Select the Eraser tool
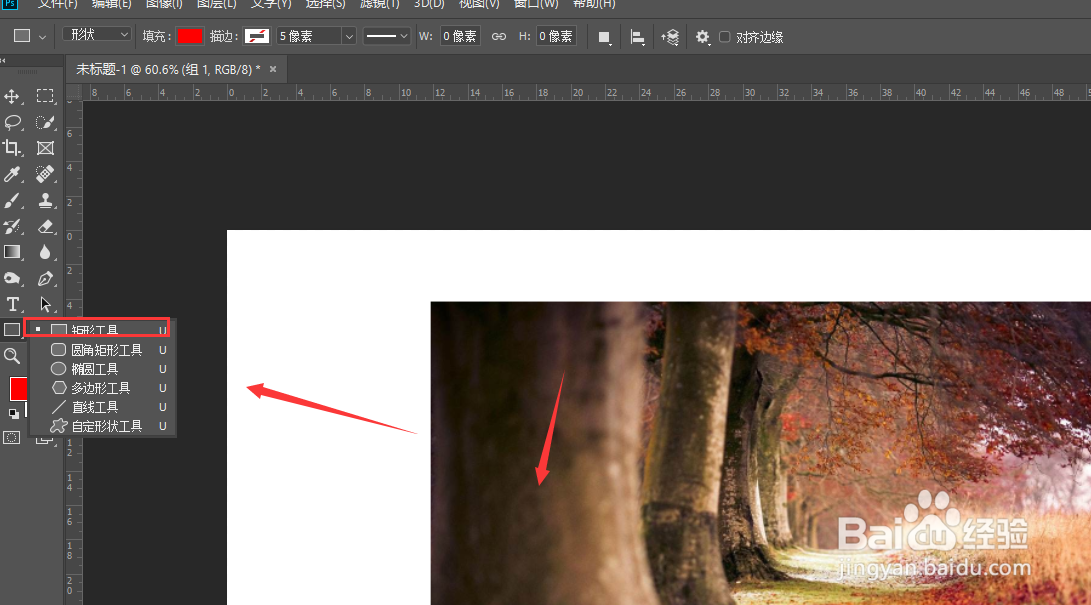This screenshot has height=605, width=1091. [45, 226]
